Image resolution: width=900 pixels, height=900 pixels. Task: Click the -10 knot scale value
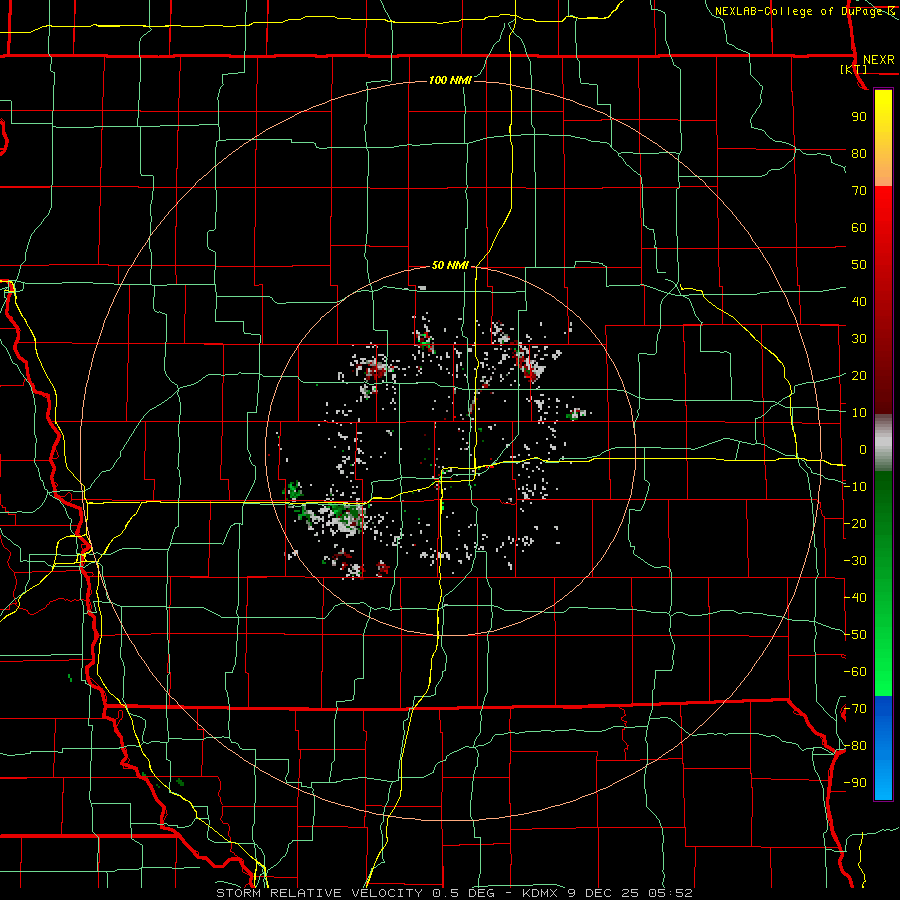tap(855, 487)
